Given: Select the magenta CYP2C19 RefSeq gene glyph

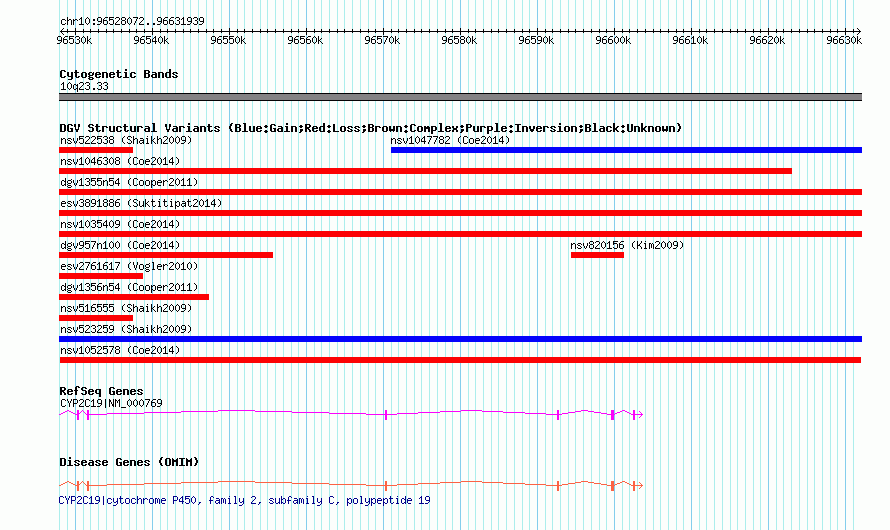Looking at the screenshot, I should 351,414.
